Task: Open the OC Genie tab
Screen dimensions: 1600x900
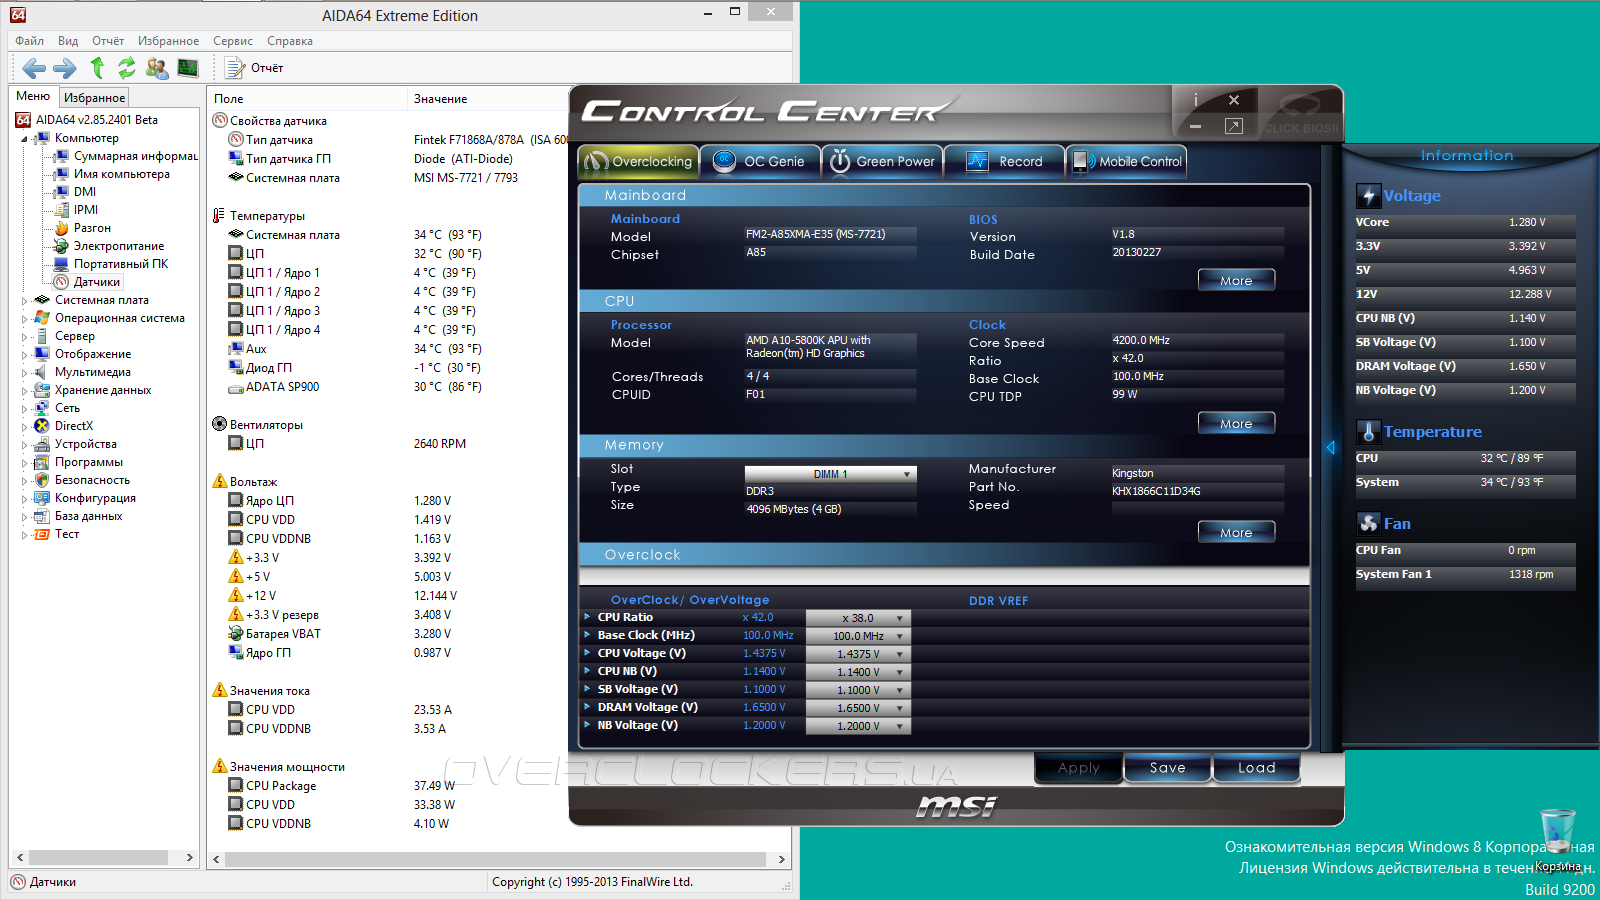Action: click(760, 161)
